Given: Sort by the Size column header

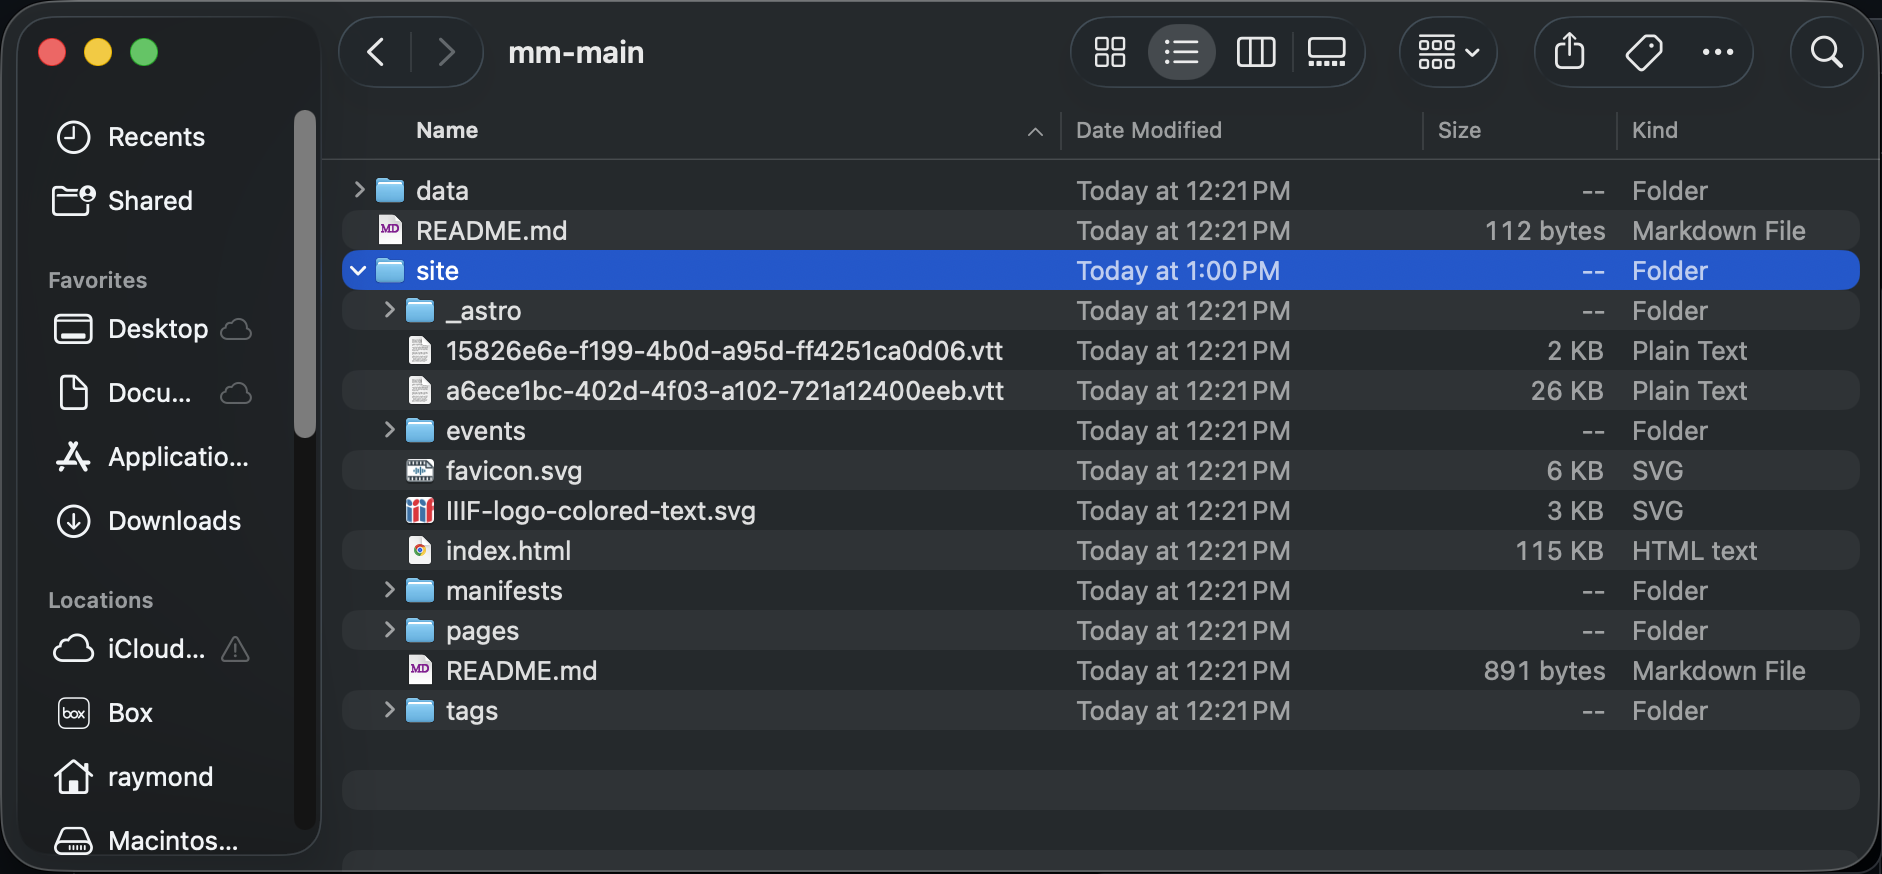Looking at the screenshot, I should (x=1459, y=130).
